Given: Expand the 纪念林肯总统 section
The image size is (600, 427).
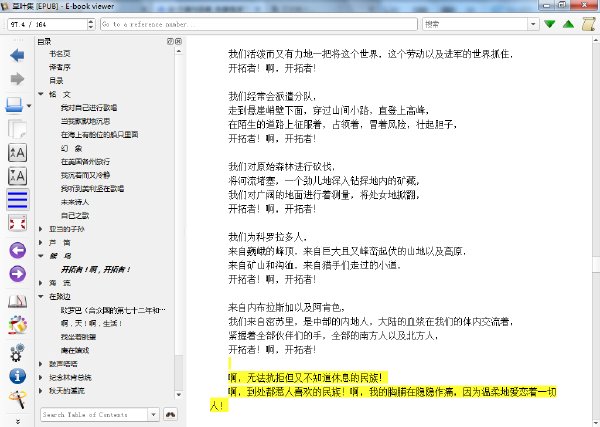Looking at the screenshot, I should (x=41, y=377).
